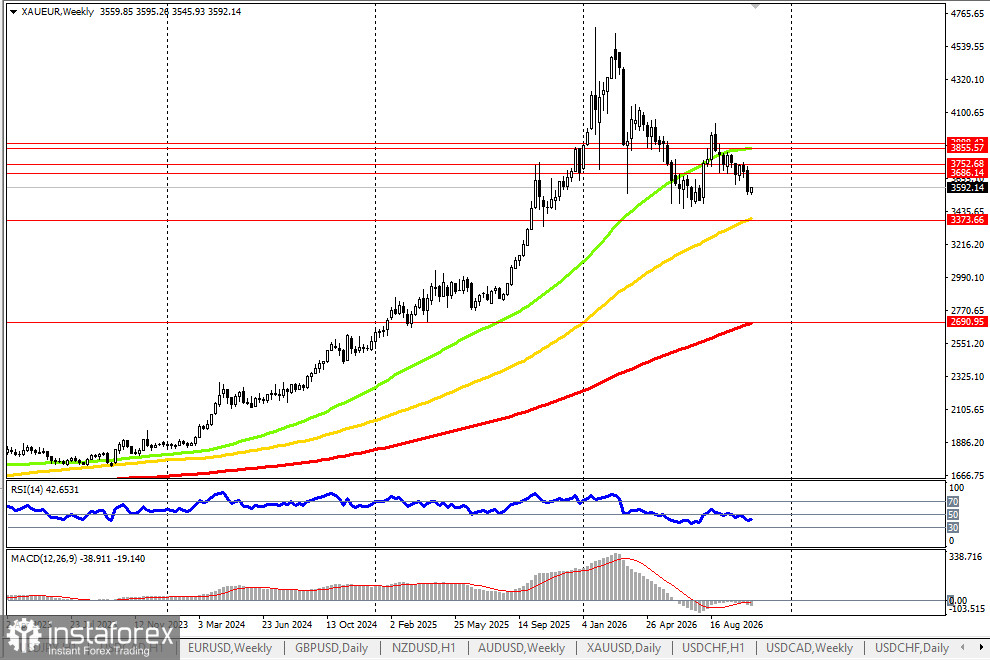This screenshot has width=990, height=660.
Task: Click the 14 Sep 2025 date label
Action: (544, 625)
